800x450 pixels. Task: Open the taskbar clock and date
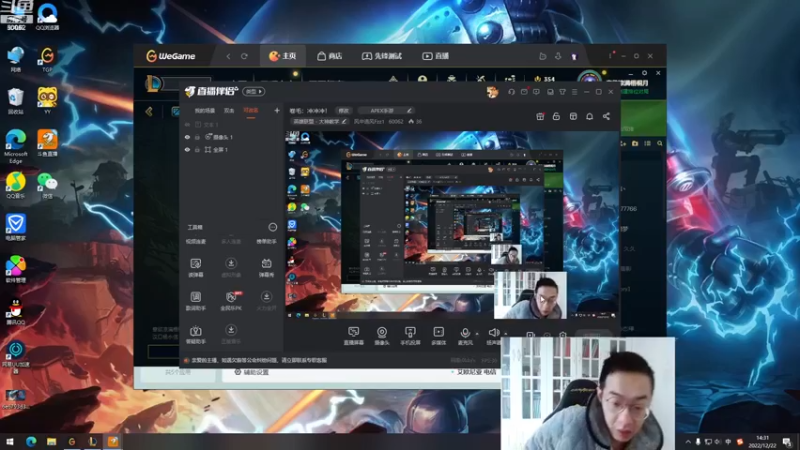point(762,441)
